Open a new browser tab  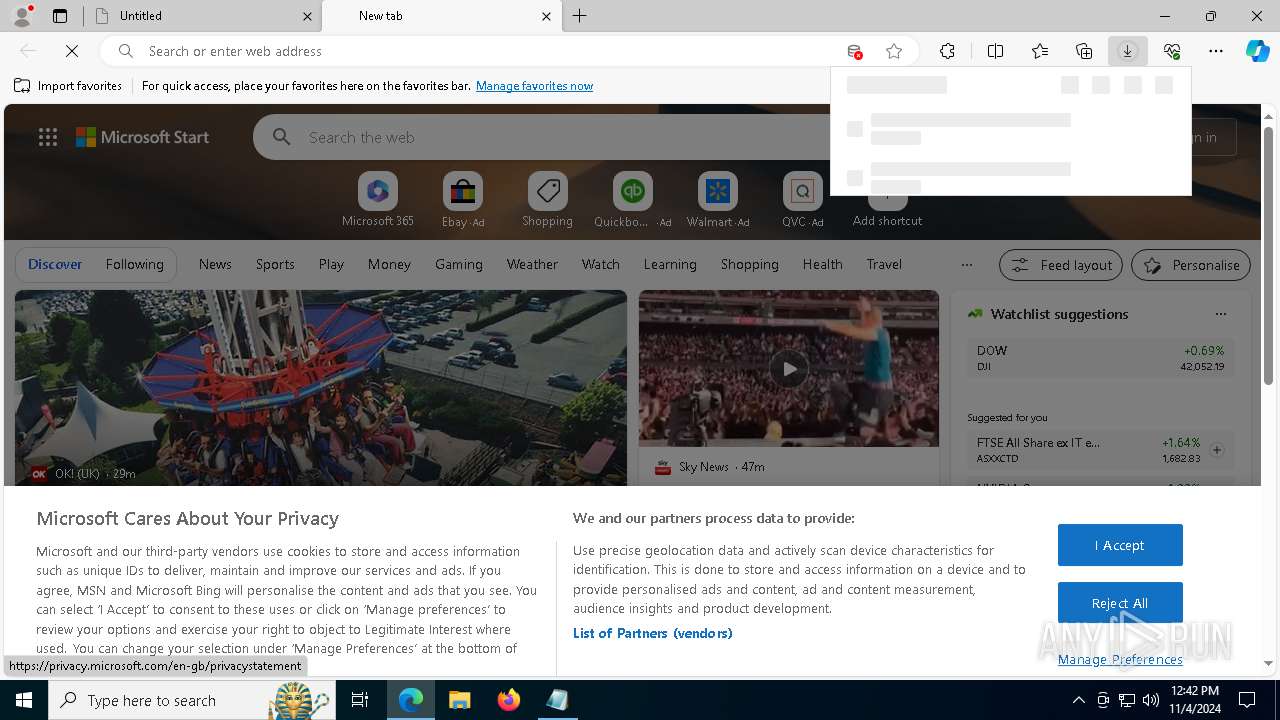(x=580, y=16)
